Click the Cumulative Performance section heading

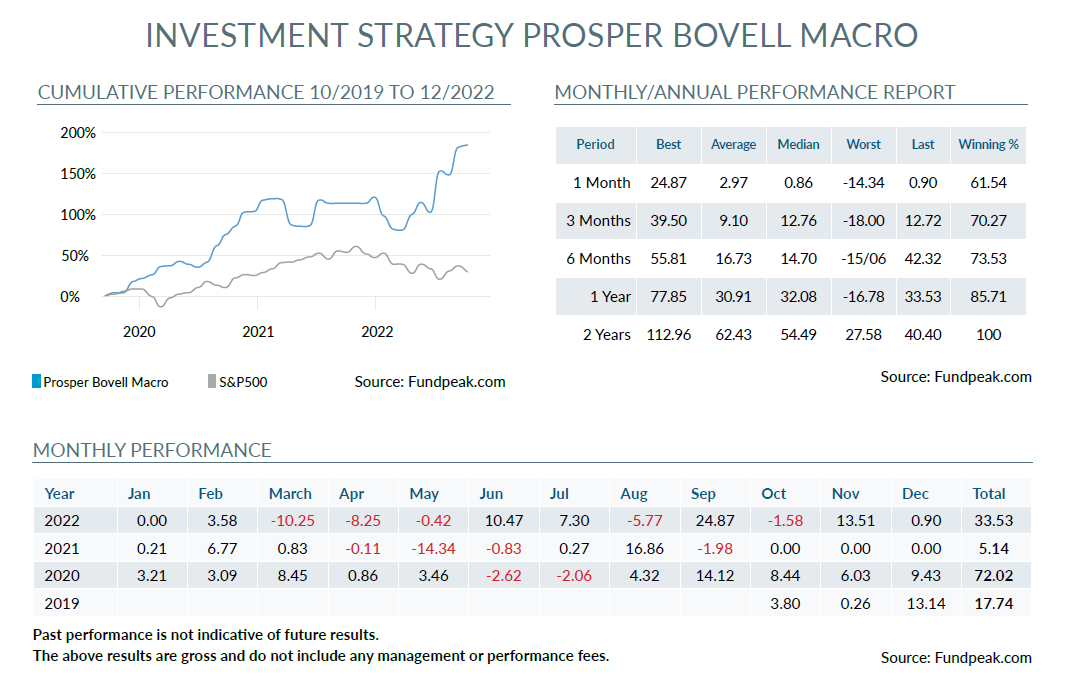[x=266, y=93]
